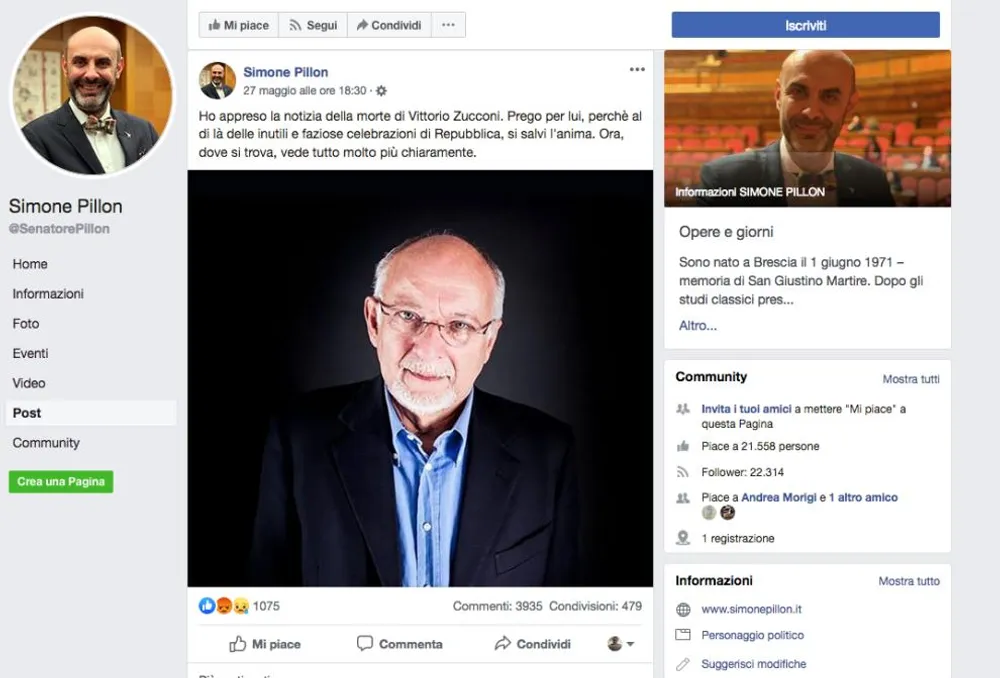
Task: Click the Simone Pillon profile picture thumbnail
Action: 217,80
